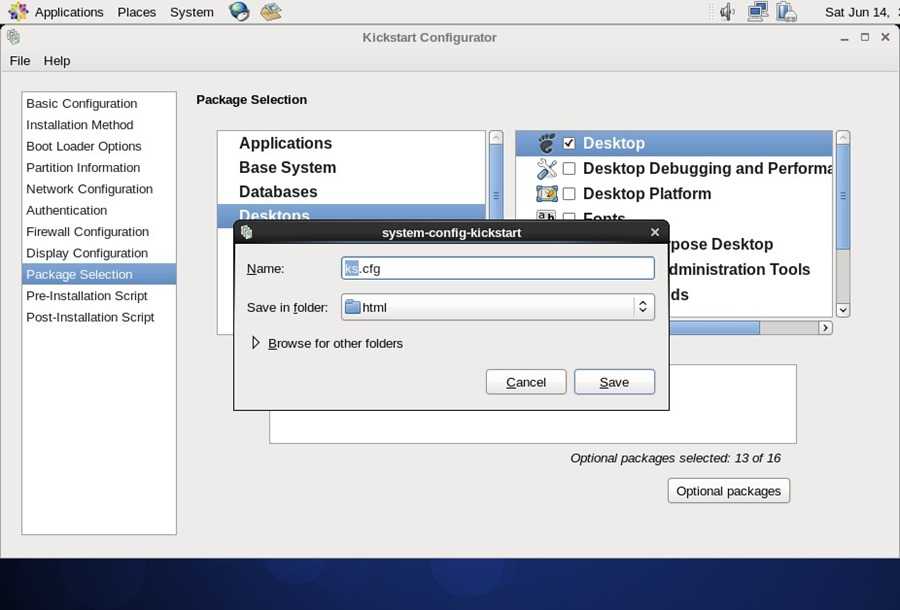Open the Places menu
Viewport: 900px width, 610px height.
137,12
